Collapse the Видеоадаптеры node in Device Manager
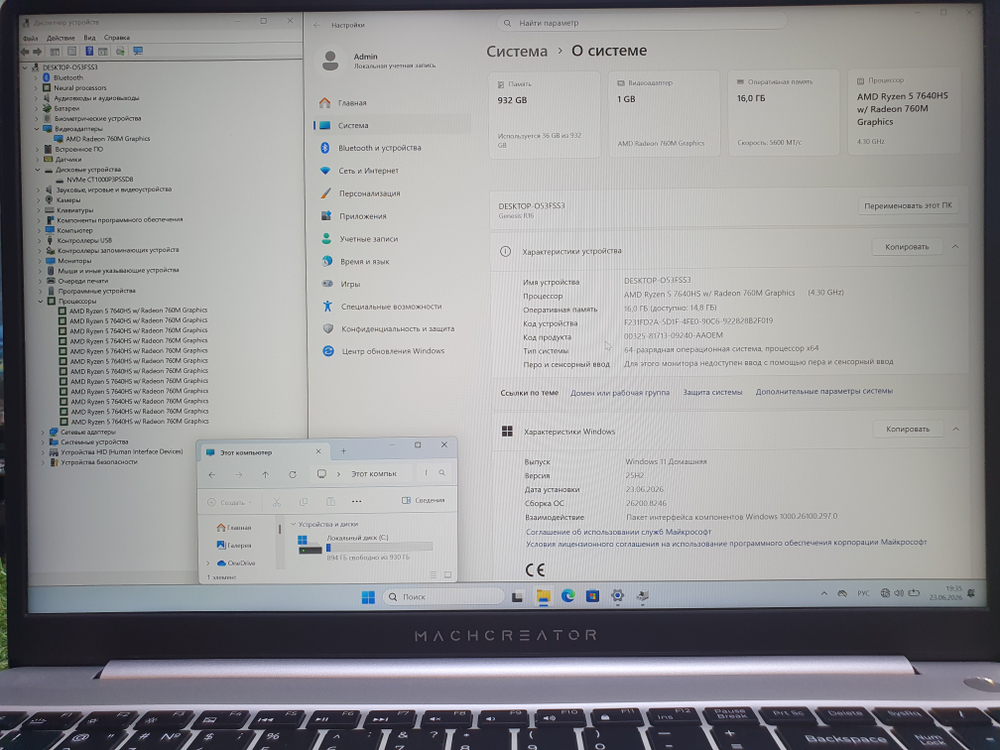Screen dimensions: 1000x750 38,129
